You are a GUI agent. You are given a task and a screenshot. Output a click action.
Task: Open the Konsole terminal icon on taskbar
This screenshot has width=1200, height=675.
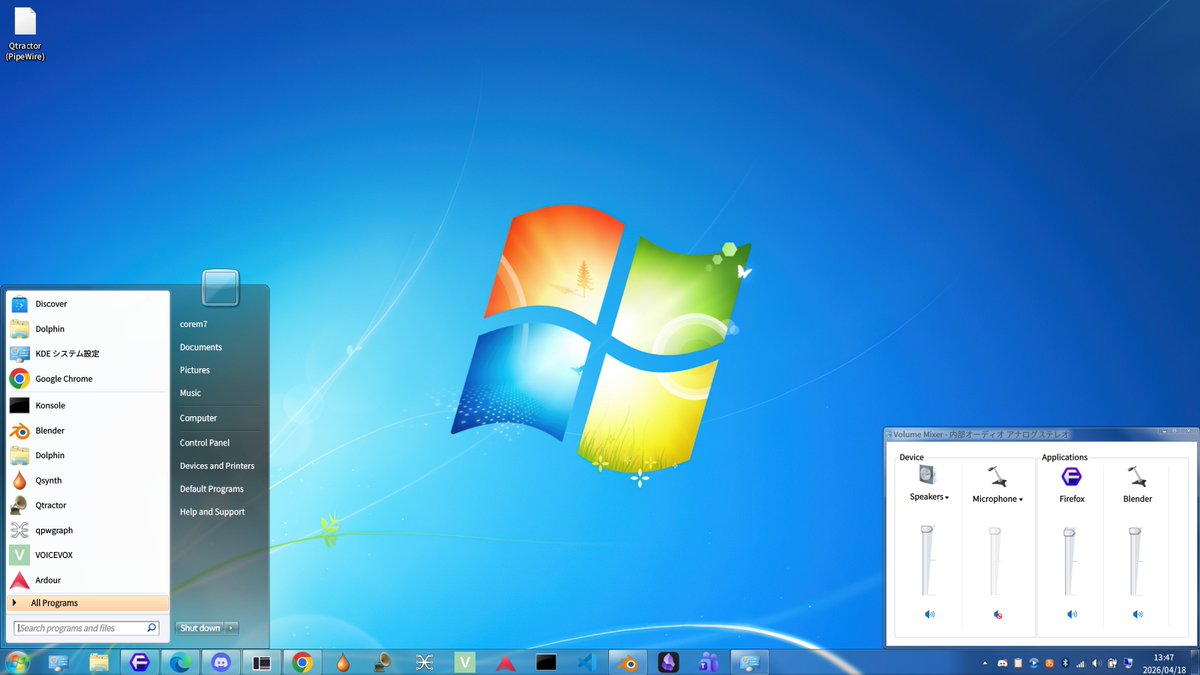click(546, 662)
